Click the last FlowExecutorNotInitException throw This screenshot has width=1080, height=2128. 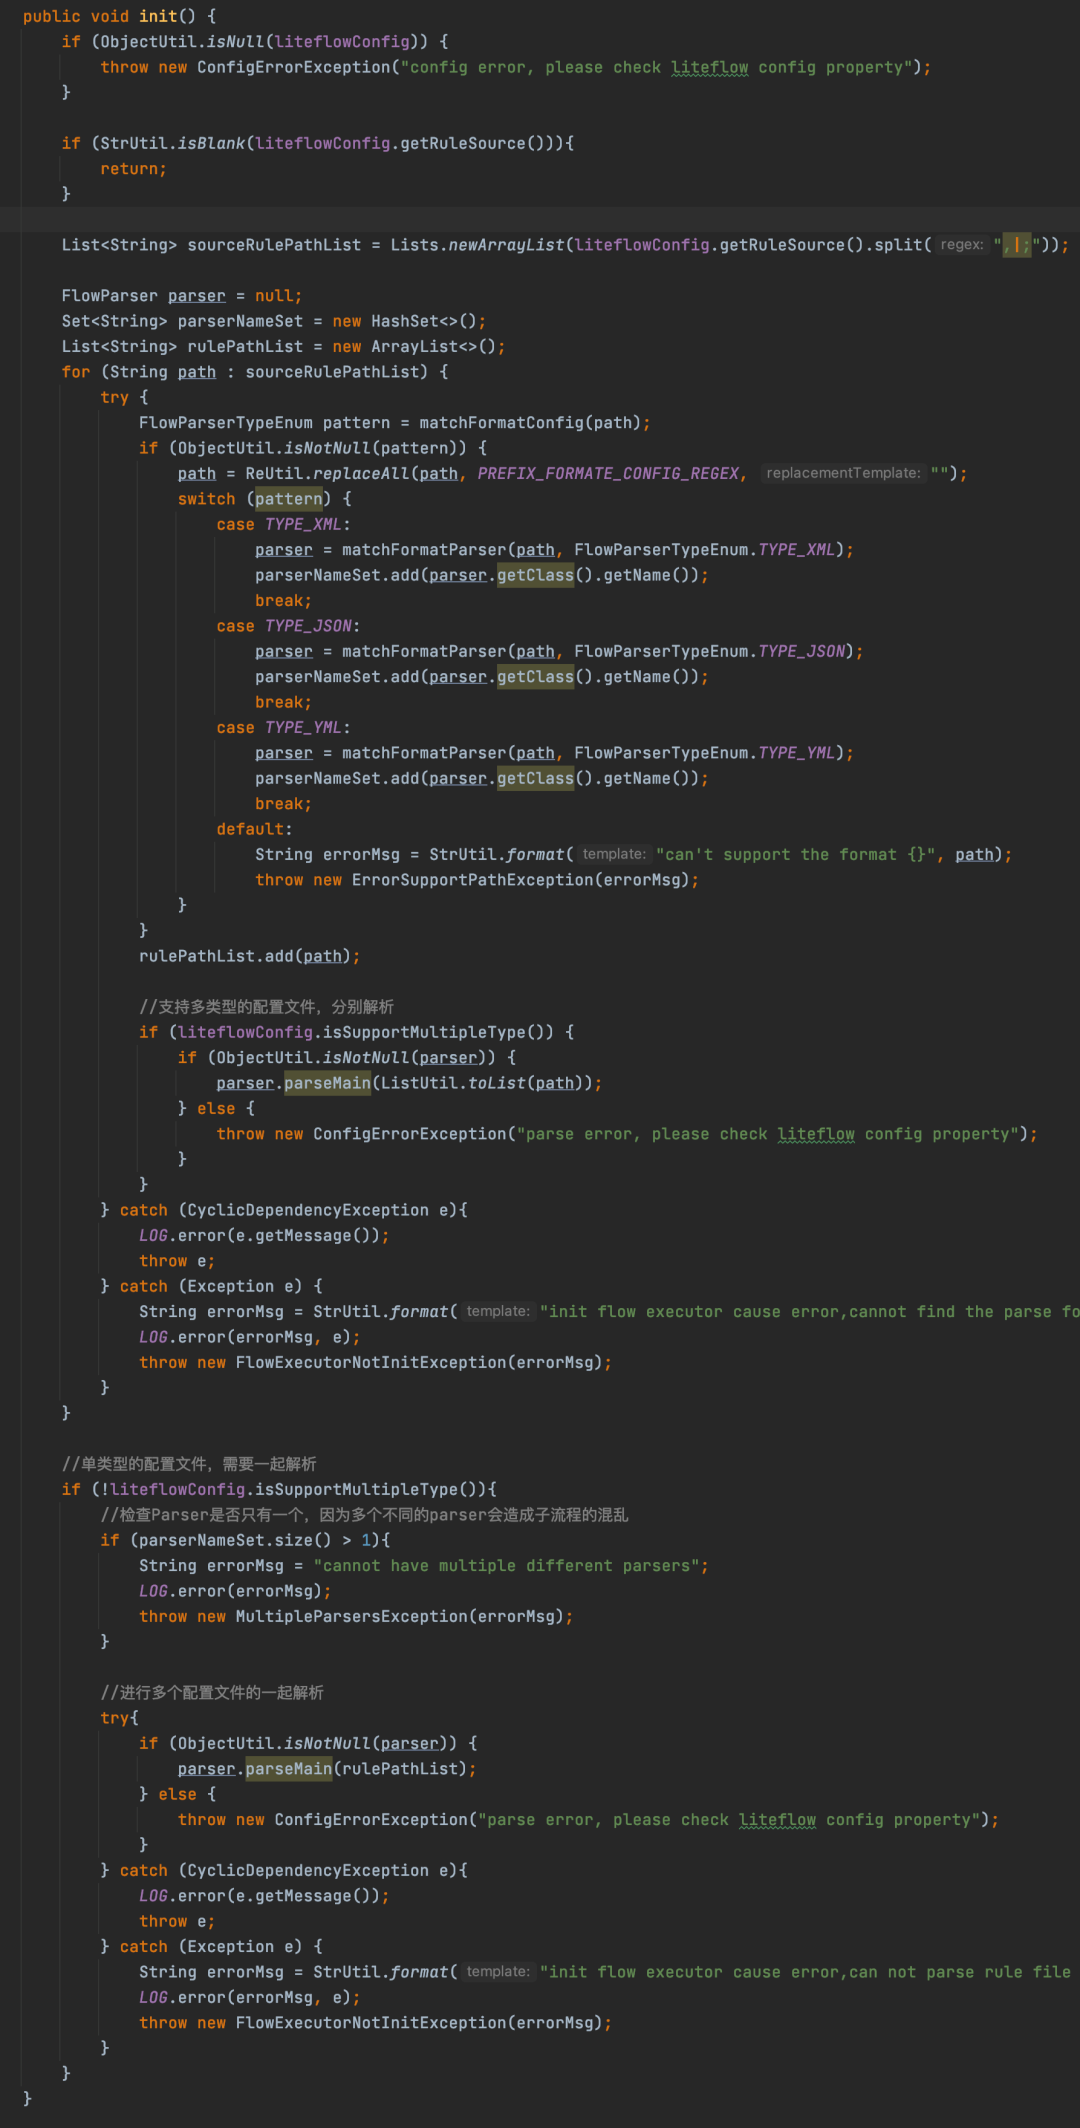[375, 2022]
